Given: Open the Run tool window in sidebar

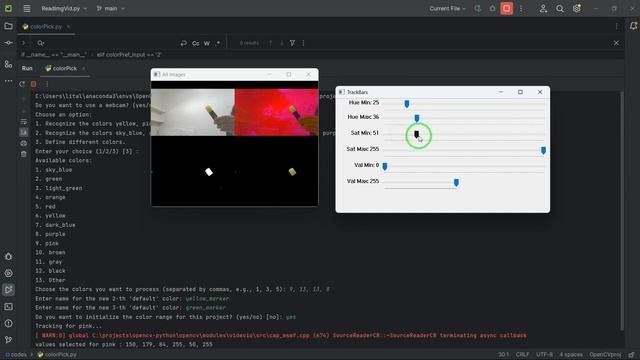Looking at the screenshot, I should pos(8,290).
